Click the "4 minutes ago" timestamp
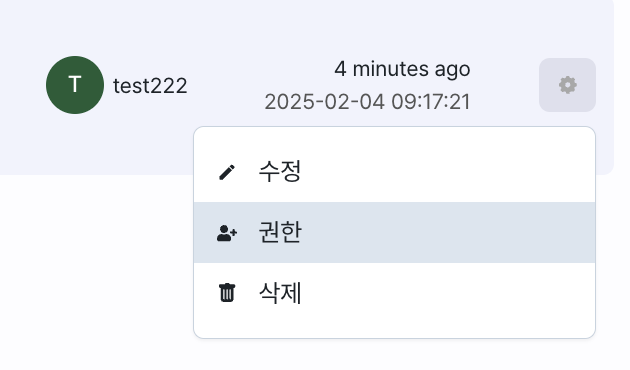This screenshot has height=370, width=630. (402, 69)
